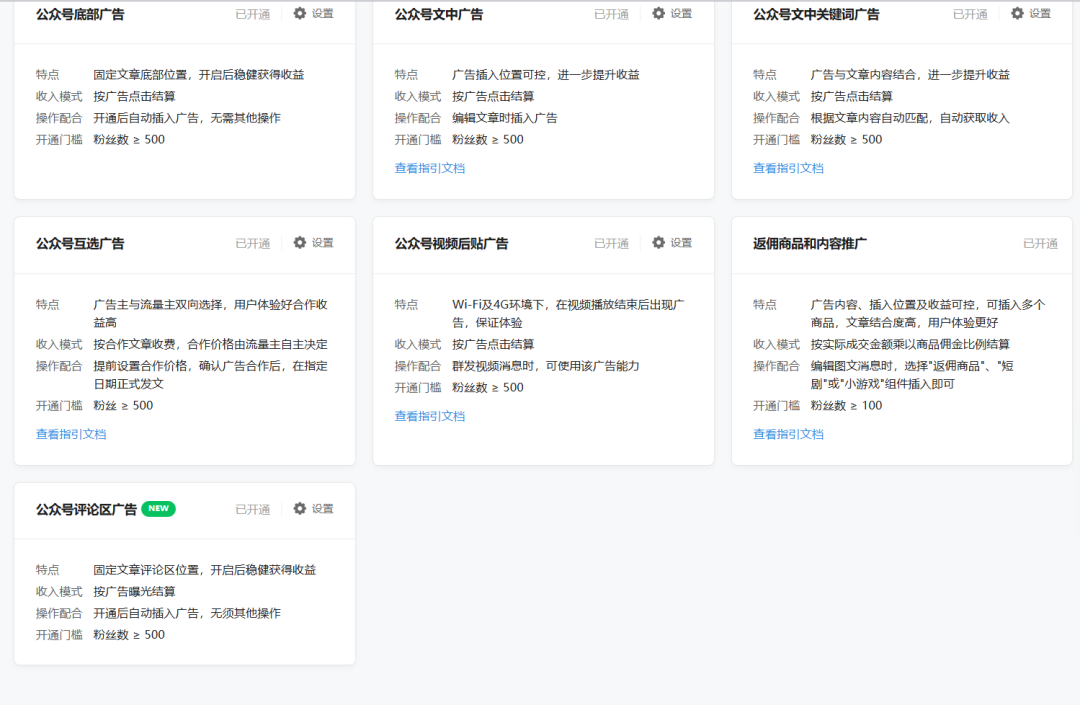
Task: Open guide document link for 公众号文中关键词广告
Action: click(x=788, y=168)
